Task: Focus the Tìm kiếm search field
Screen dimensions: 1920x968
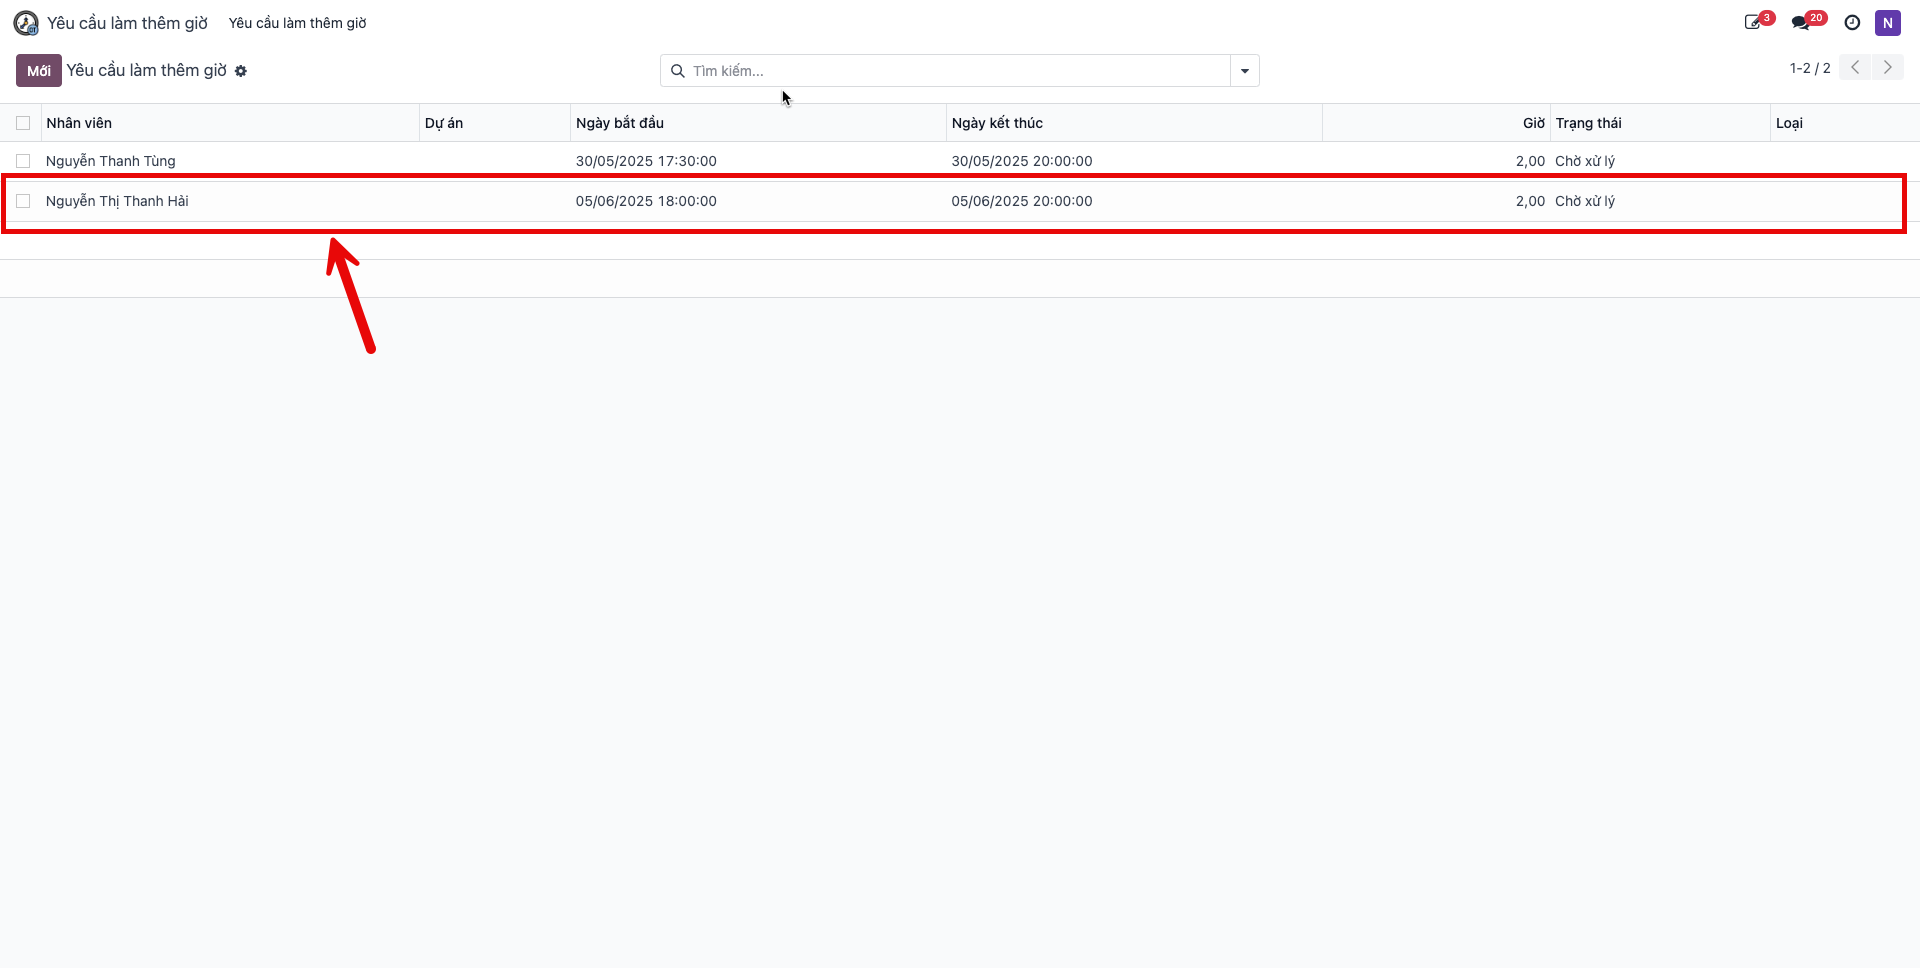Action: 958,71
